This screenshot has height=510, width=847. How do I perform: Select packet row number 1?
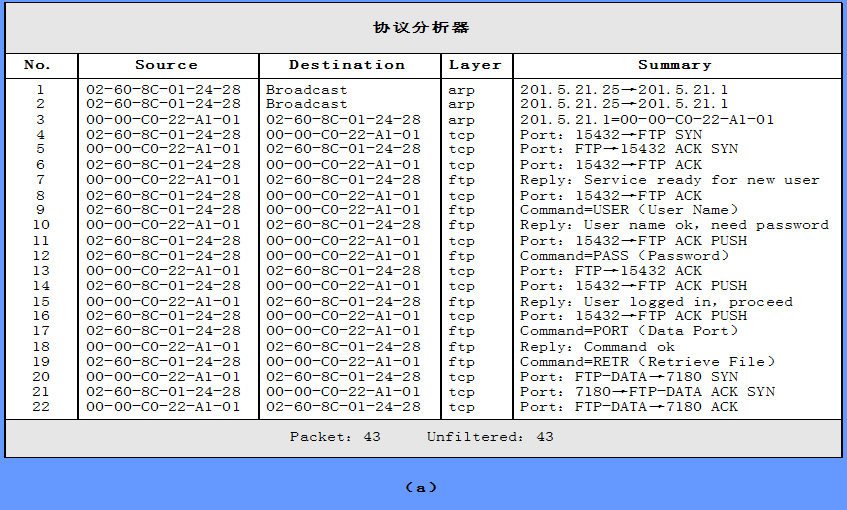[41, 90]
